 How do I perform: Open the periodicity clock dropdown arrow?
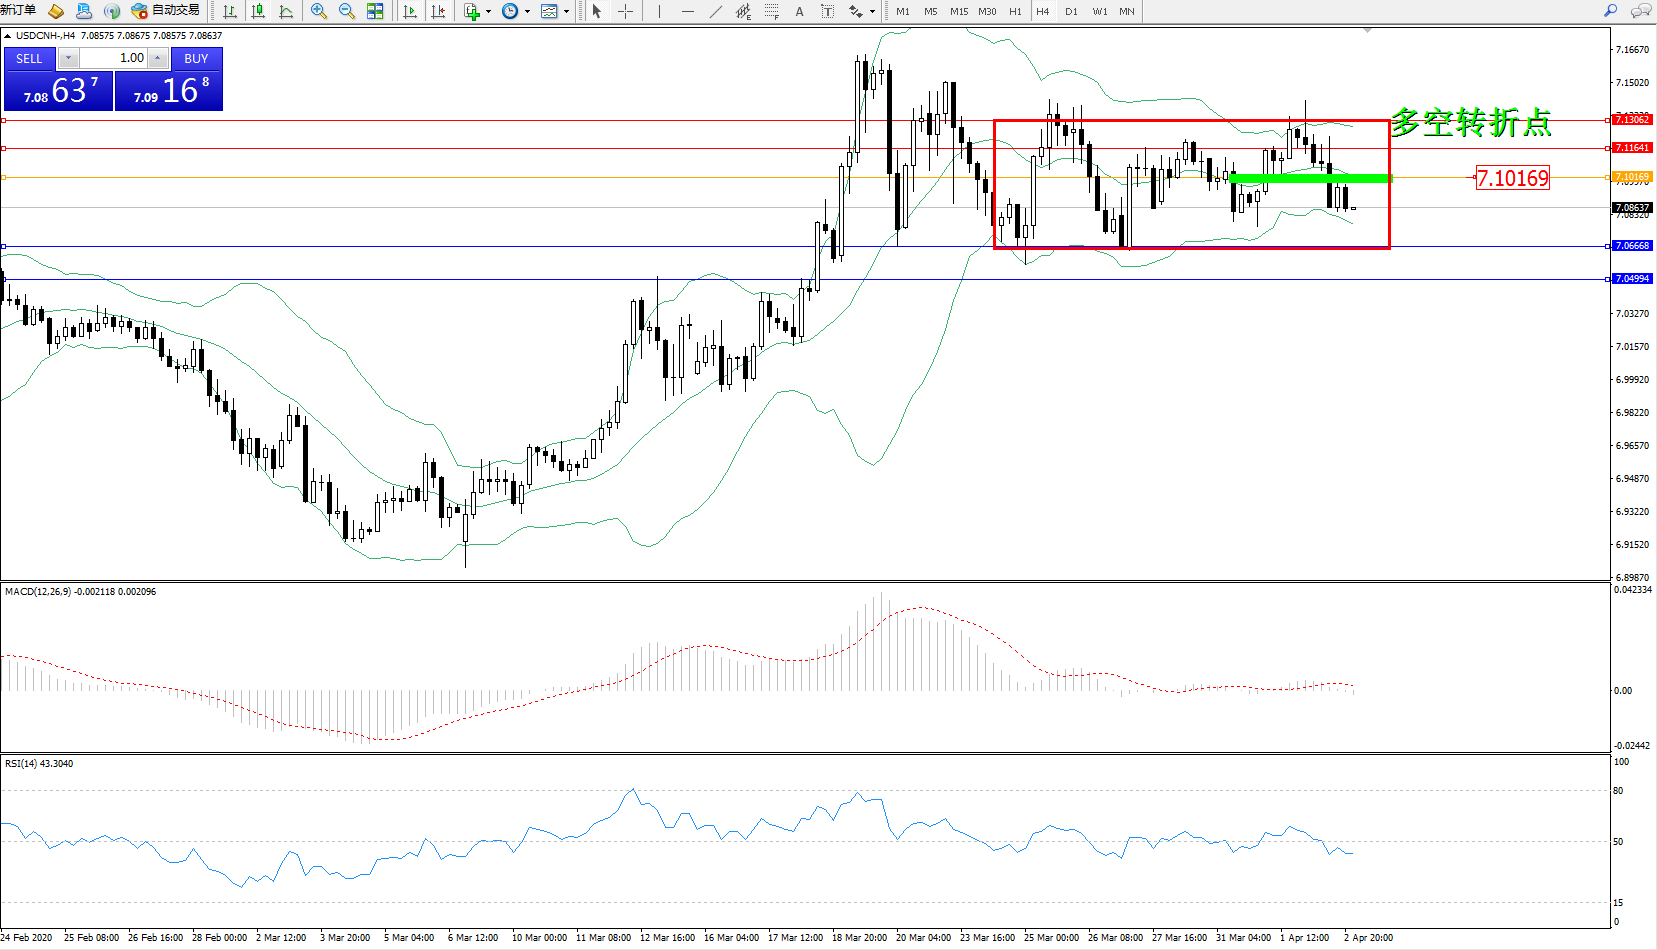(527, 12)
